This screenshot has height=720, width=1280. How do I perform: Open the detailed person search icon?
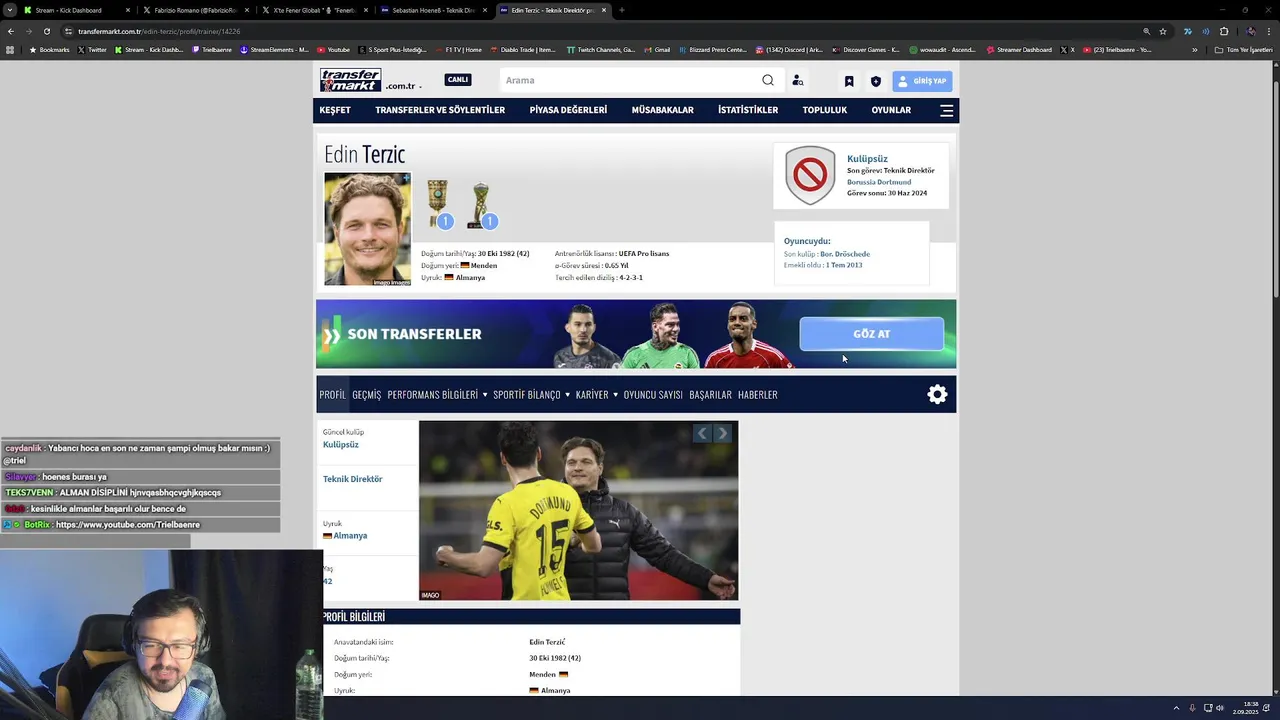click(797, 81)
